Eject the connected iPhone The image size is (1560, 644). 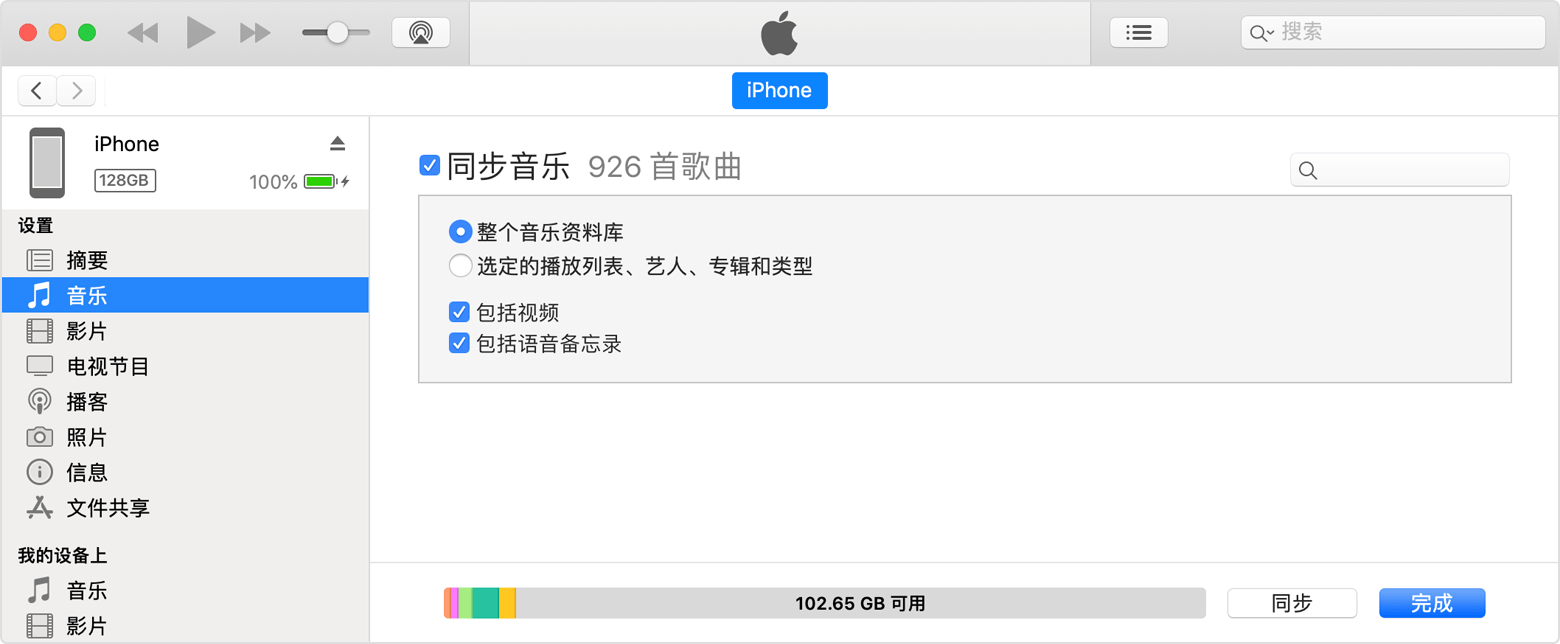339,142
